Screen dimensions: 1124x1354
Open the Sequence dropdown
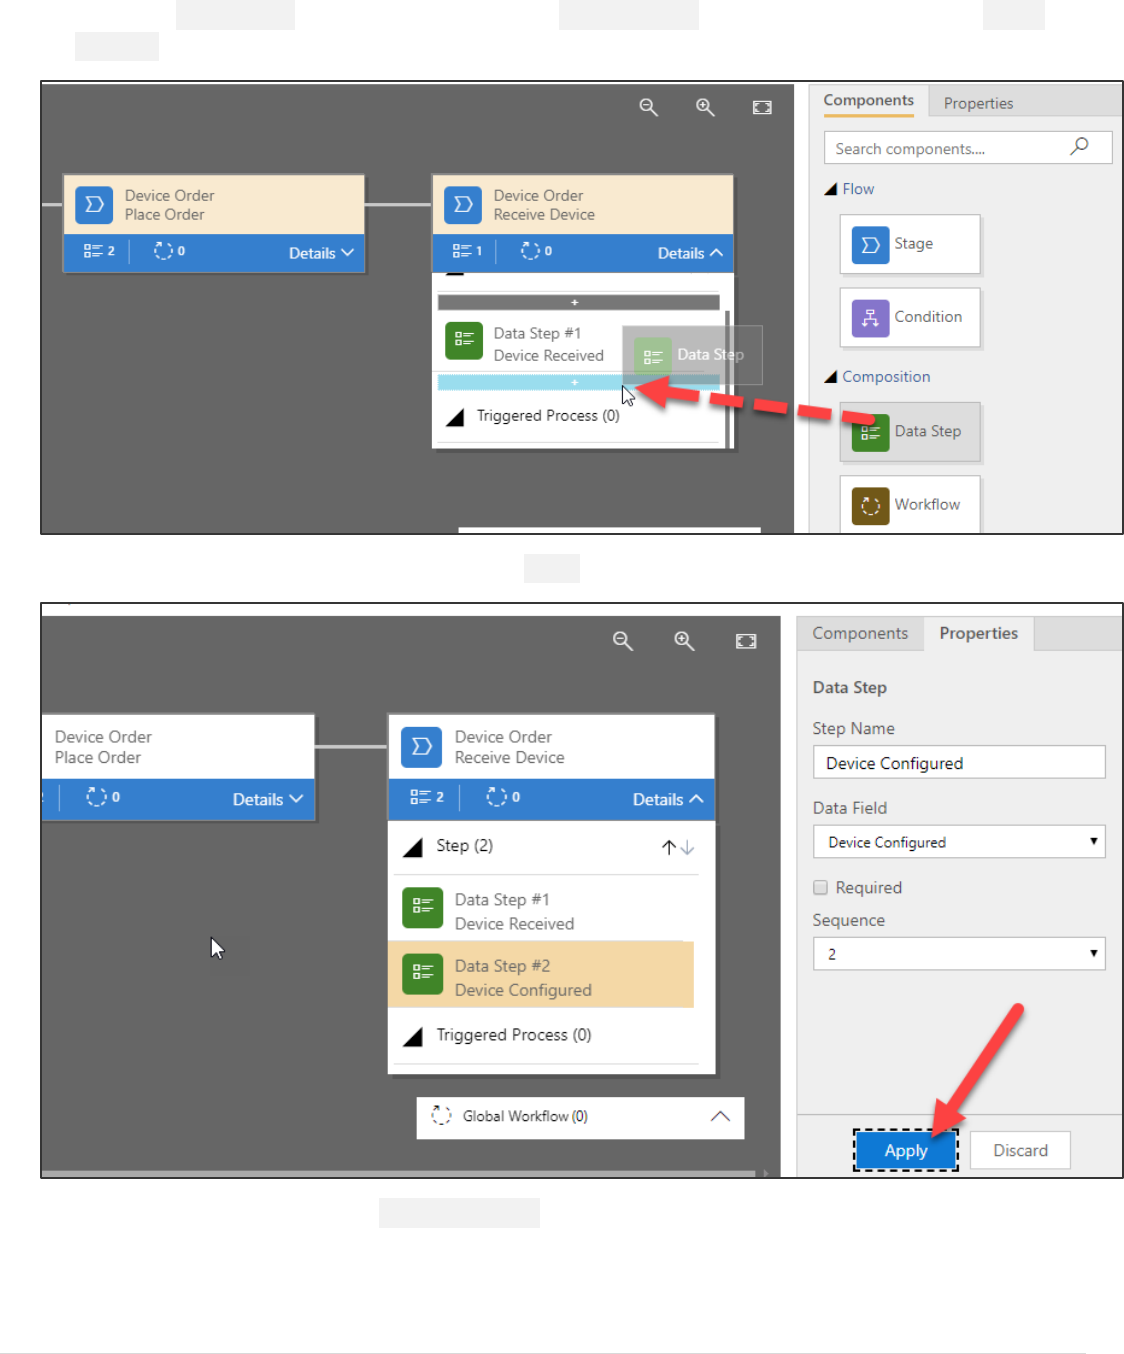[x=959, y=954]
